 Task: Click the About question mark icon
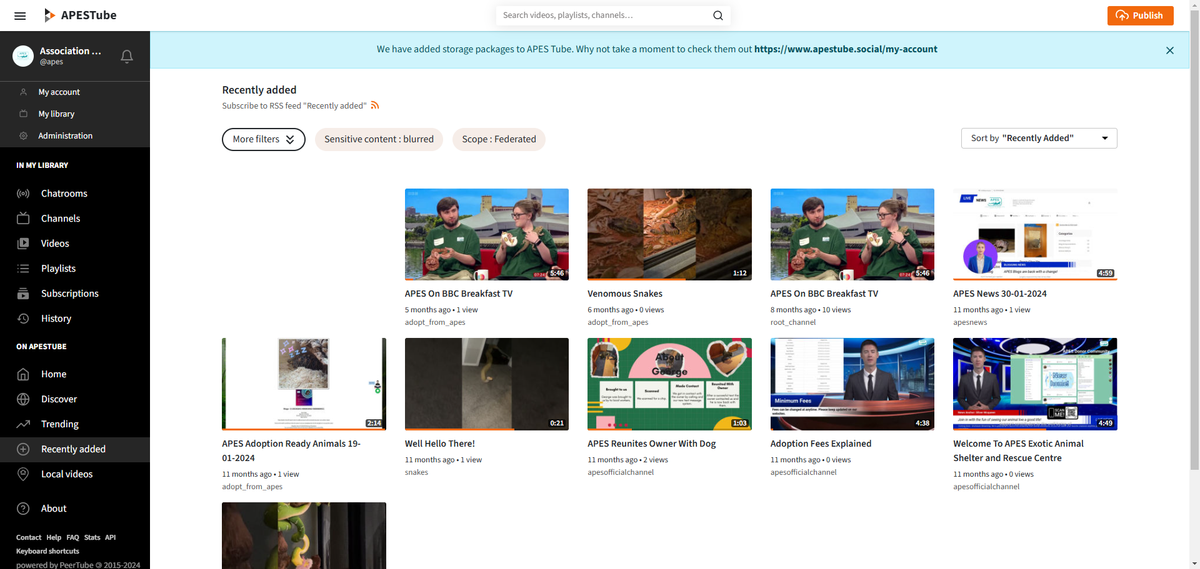tap(23, 508)
